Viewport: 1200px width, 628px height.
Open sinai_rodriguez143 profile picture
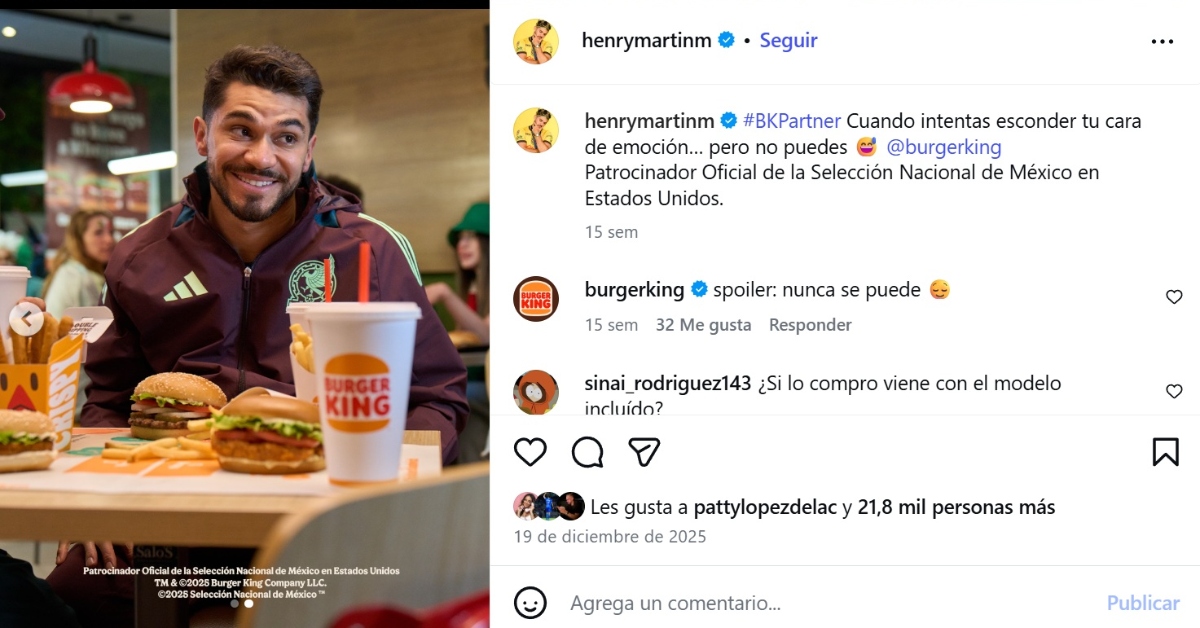pos(536,392)
